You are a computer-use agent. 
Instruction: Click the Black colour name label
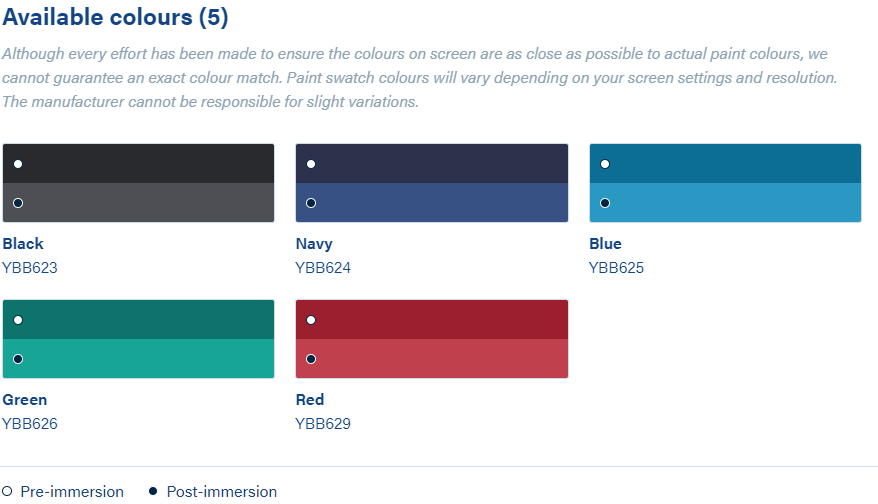click(x=23, y=244)
